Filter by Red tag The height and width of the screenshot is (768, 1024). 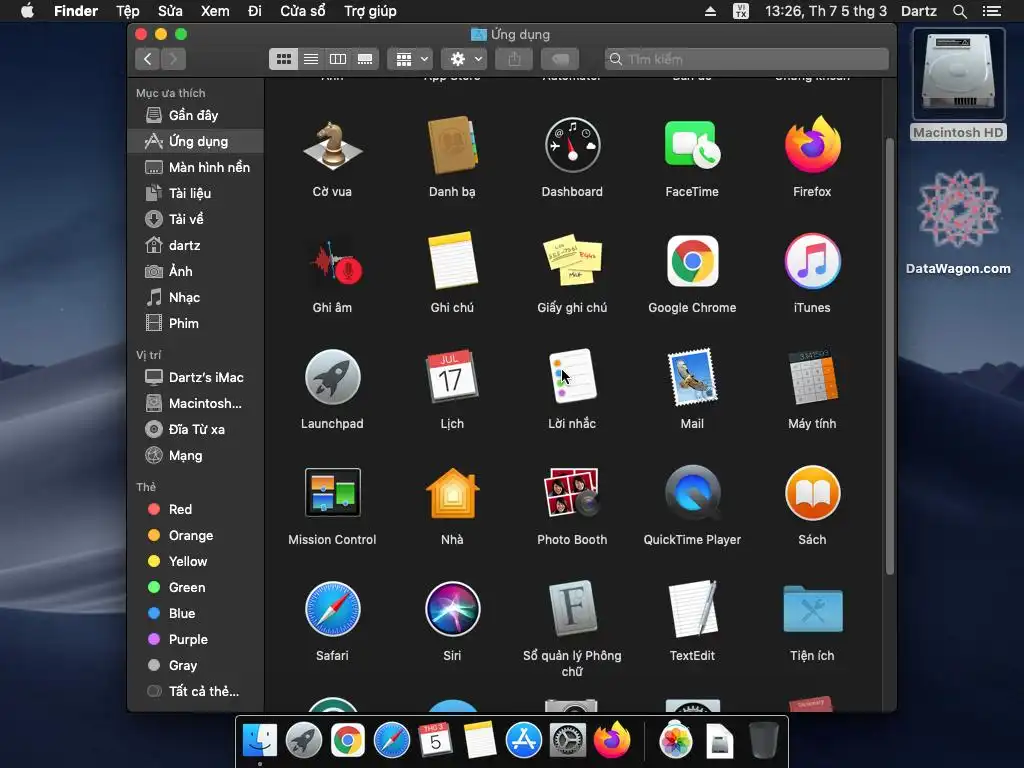pos(196,509)
